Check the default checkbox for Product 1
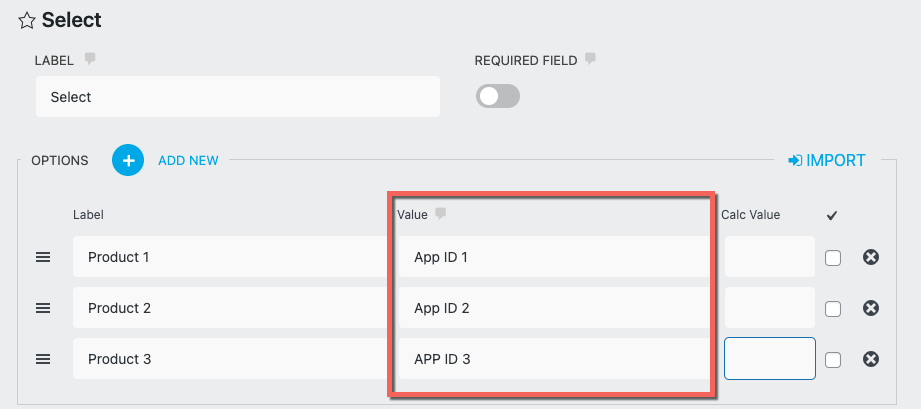This screenshot has width=921, height=409. (x=832, y=258)
